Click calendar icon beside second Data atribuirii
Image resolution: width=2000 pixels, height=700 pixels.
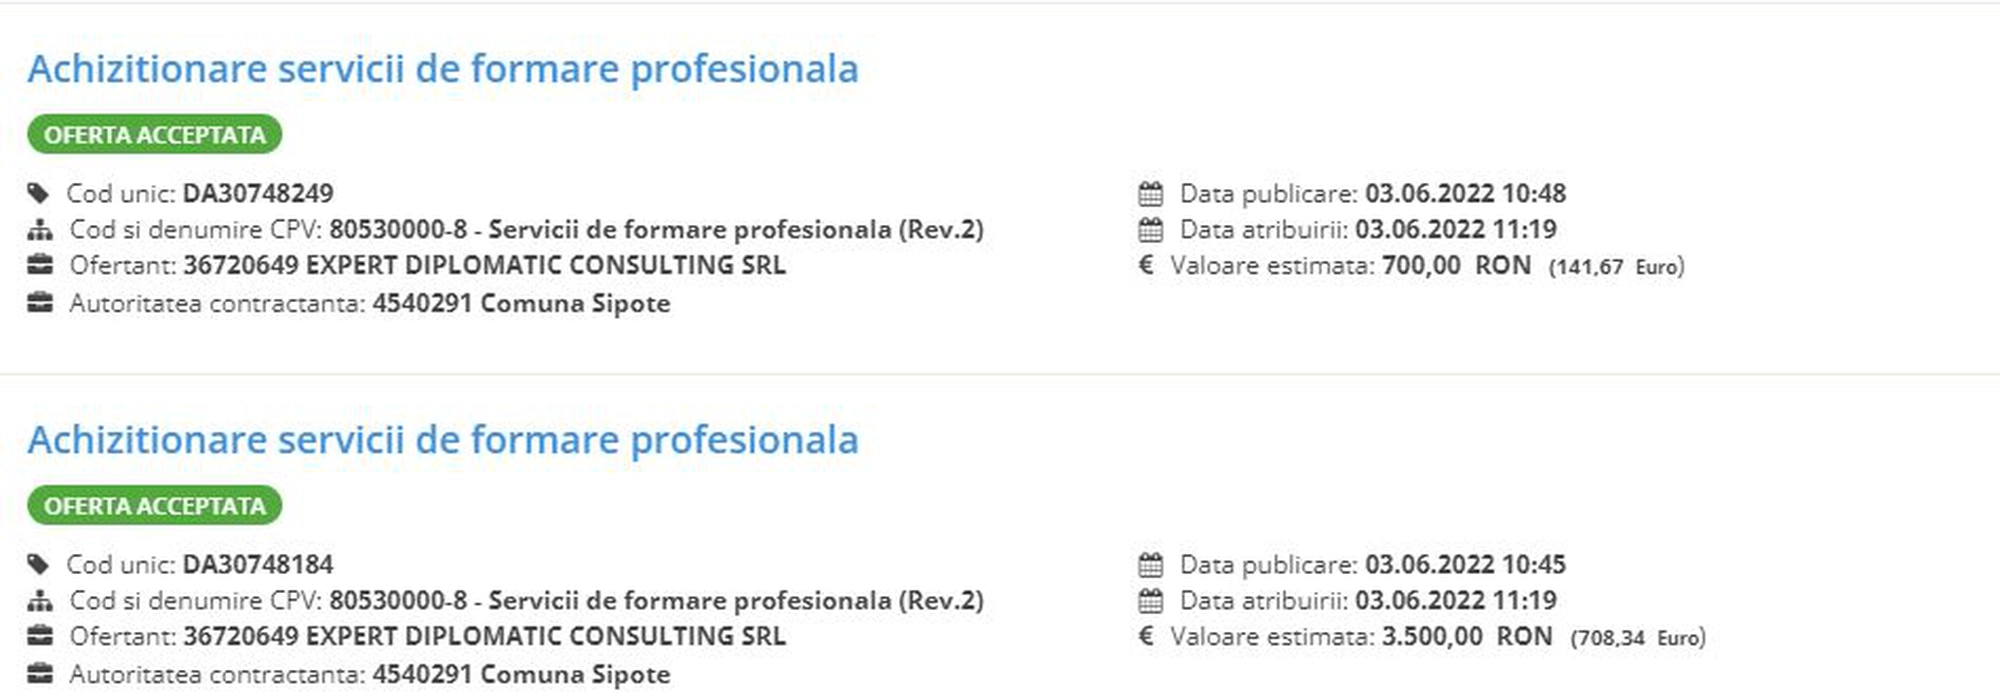tap(1151, 601)
